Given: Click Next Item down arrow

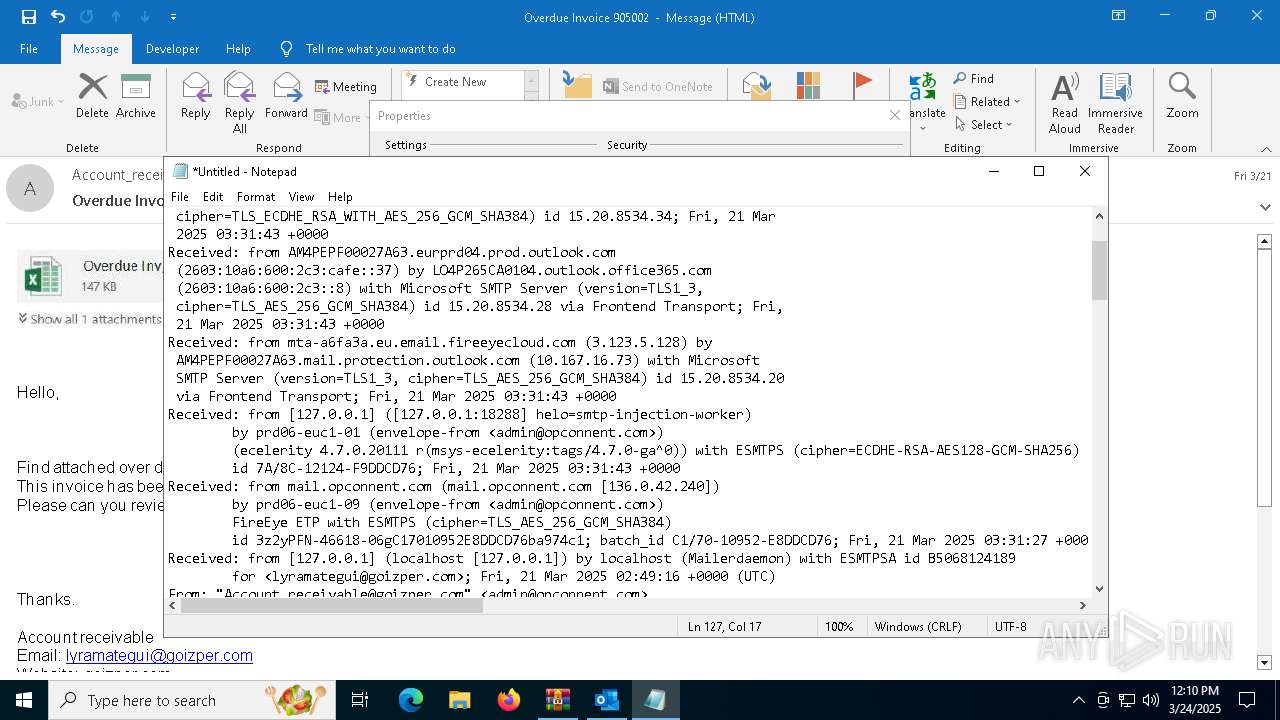Looking at the screenshot, I should pos(145,17).
